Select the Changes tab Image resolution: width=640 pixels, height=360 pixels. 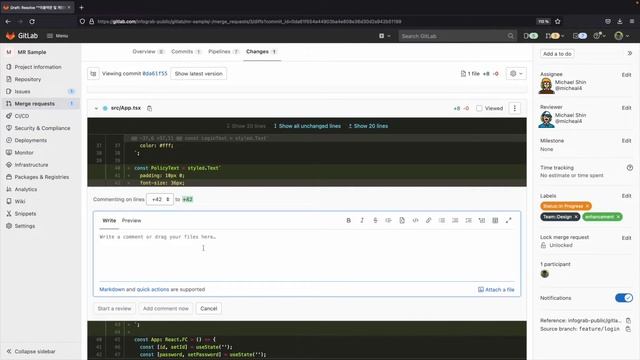tap(261, 51)
